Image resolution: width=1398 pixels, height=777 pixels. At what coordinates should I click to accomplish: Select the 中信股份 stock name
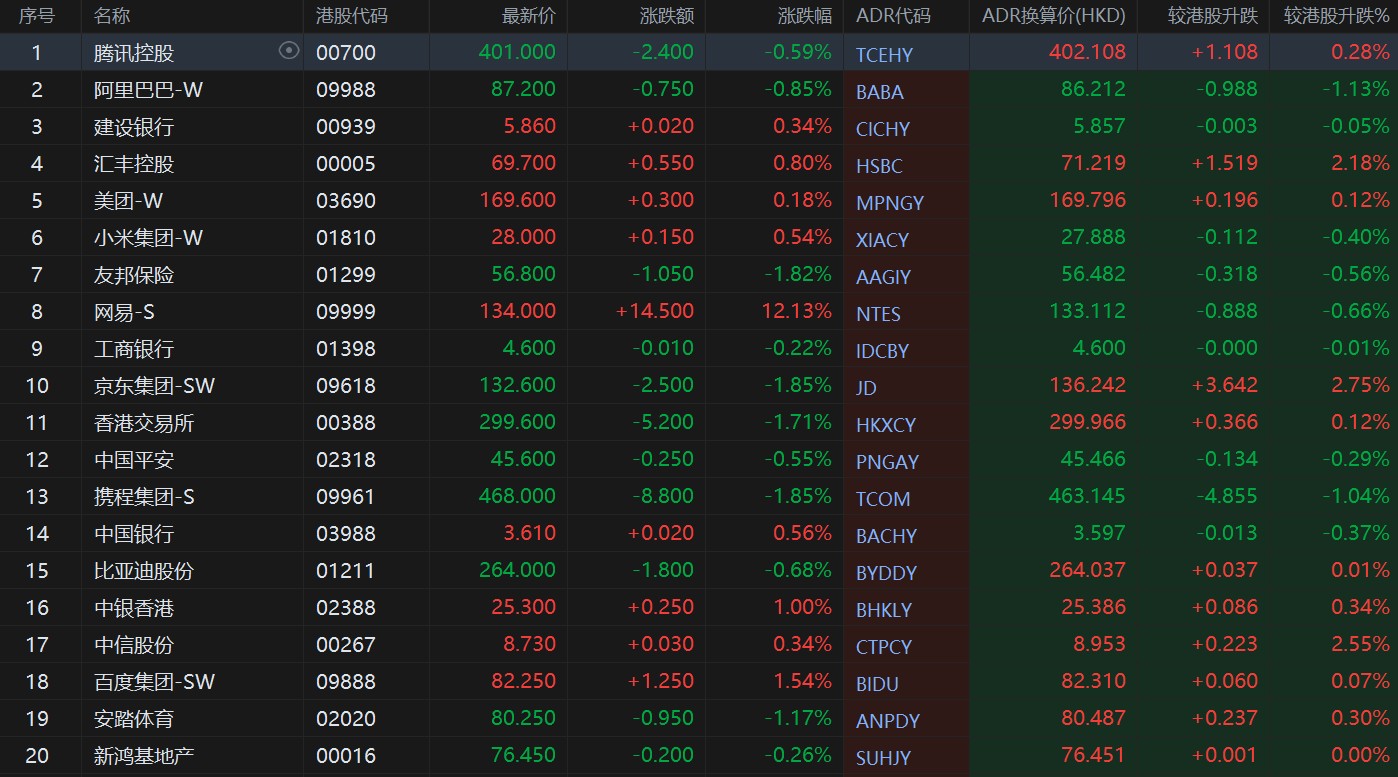click(x=134, y=645)
